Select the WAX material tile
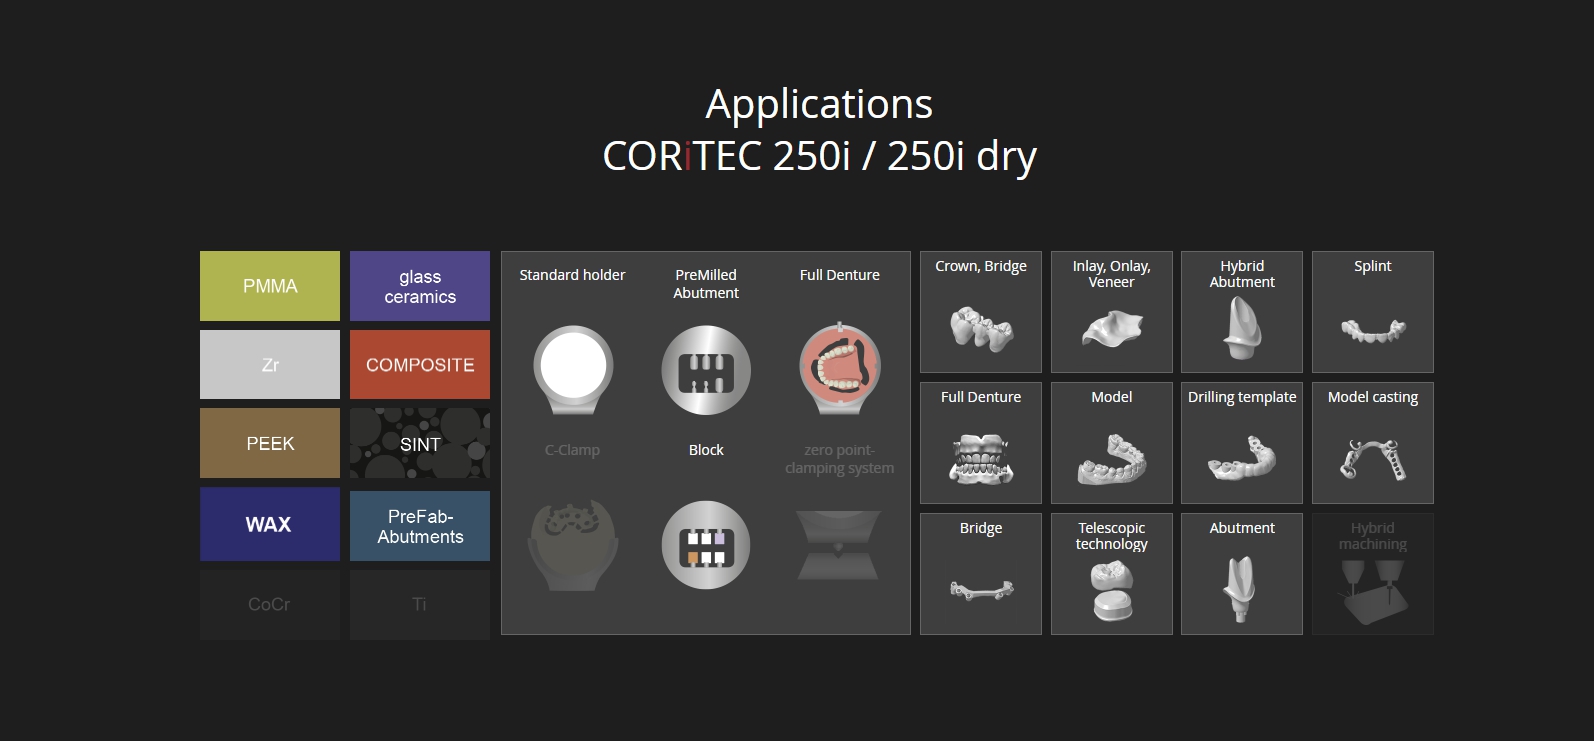Screen dimensions: 1594x741 270,524
